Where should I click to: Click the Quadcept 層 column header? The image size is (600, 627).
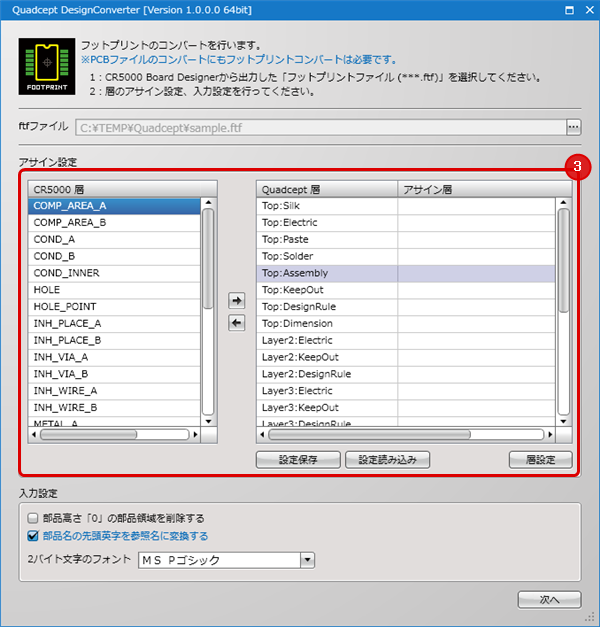click(327, 189)
